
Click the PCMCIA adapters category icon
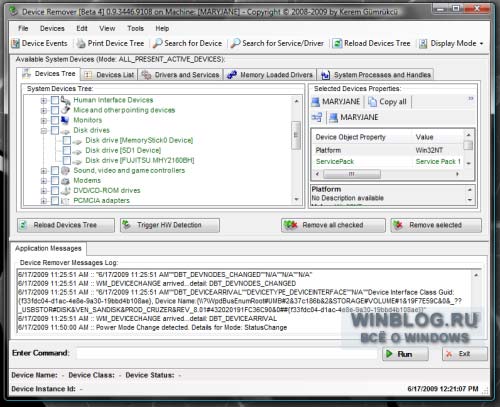[x=65, y=201]
